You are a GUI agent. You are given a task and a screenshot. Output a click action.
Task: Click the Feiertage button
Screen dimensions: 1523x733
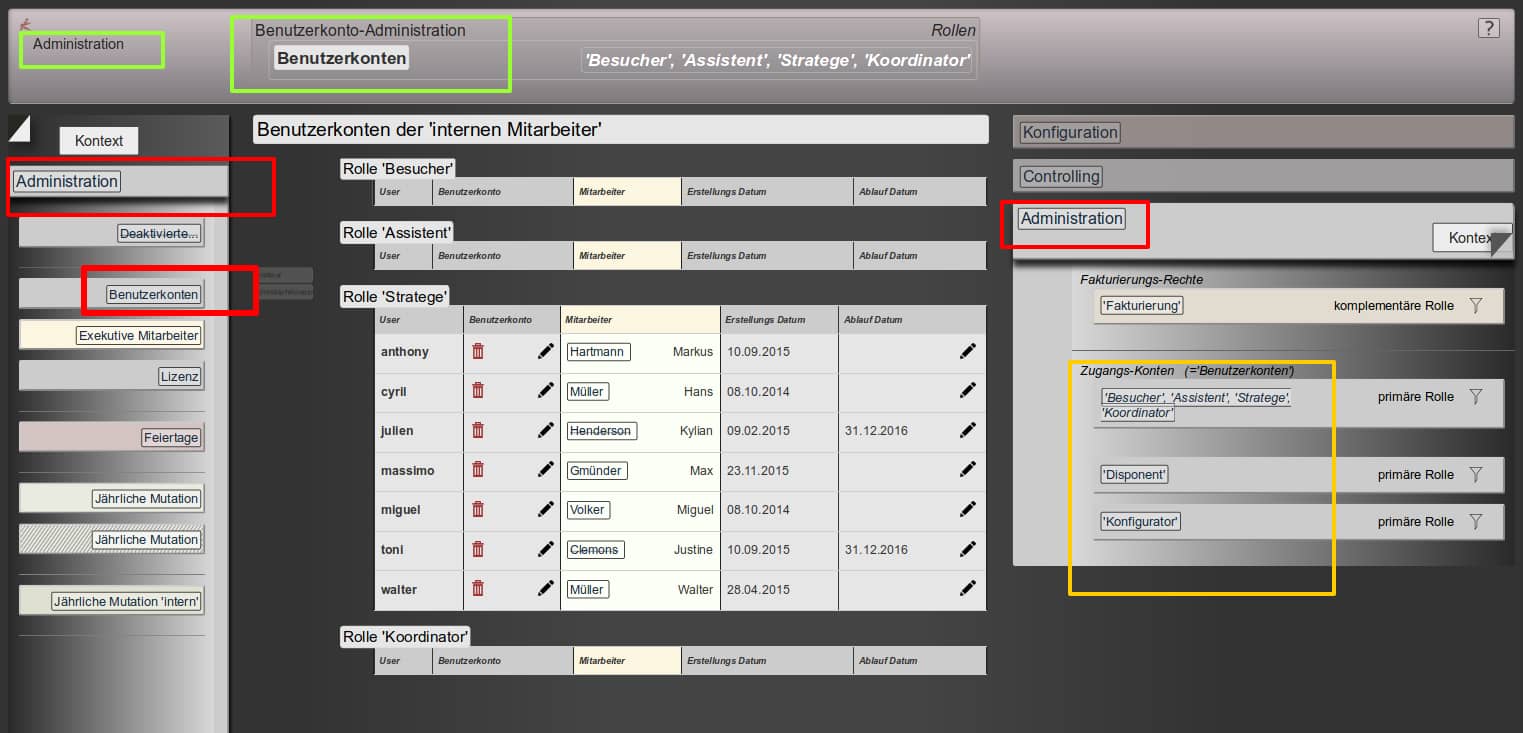[x=171, y=438]
